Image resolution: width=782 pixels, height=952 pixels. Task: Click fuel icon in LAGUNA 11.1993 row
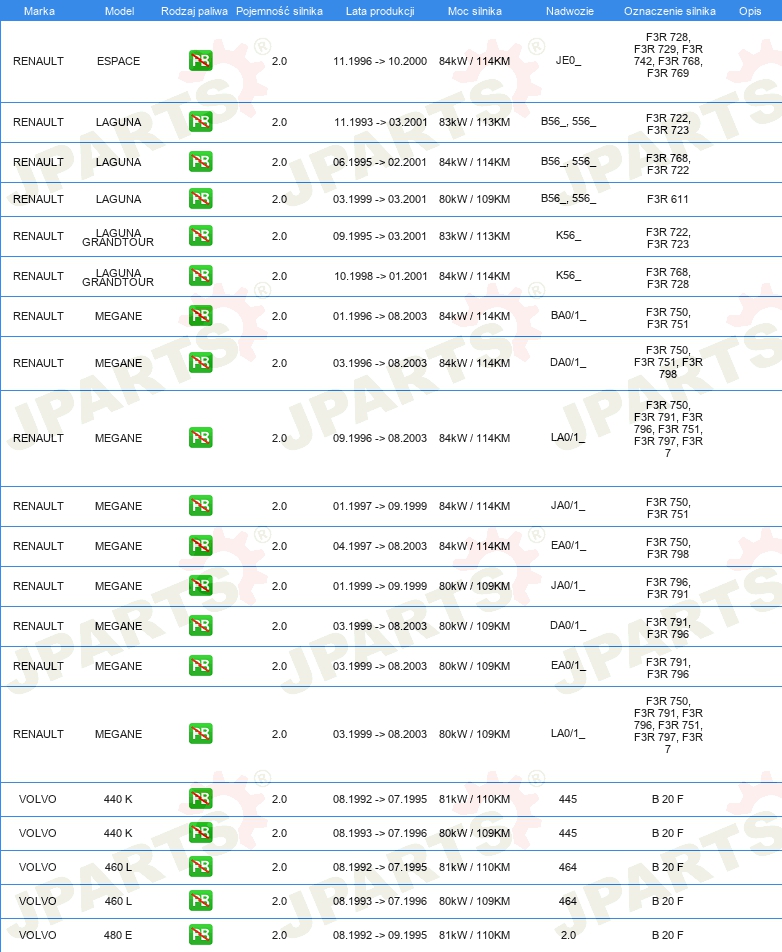[200, 122]
